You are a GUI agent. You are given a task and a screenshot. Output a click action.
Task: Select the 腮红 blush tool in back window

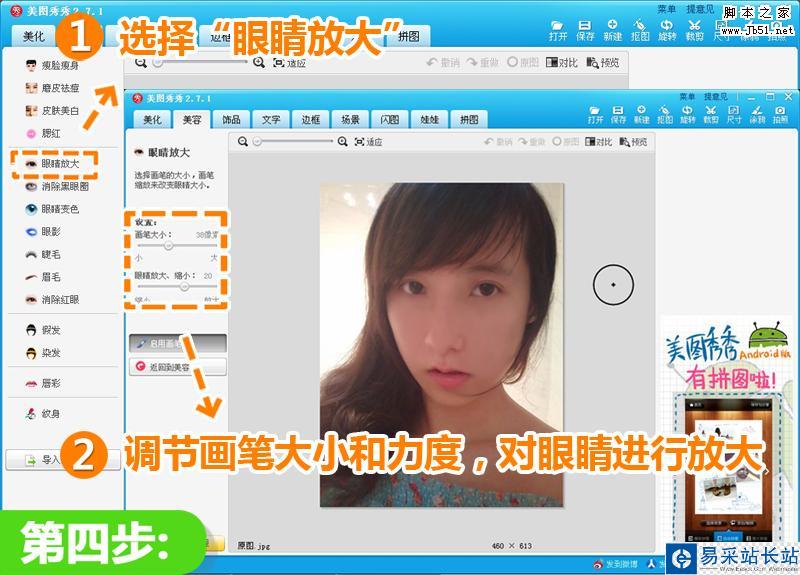tap(43, 133)
